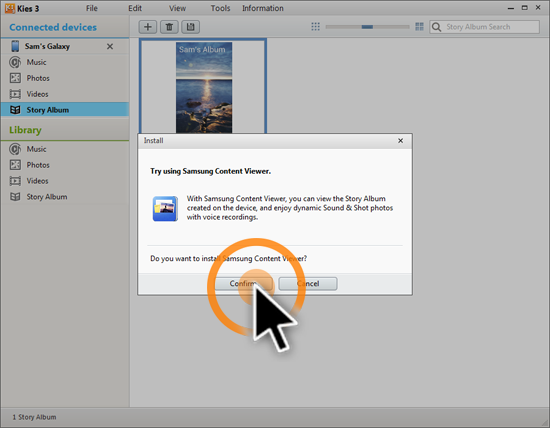This screenshot has width=550, height=428.
Task: Click the thumbnail size slider handle
Action: (367, 27)
